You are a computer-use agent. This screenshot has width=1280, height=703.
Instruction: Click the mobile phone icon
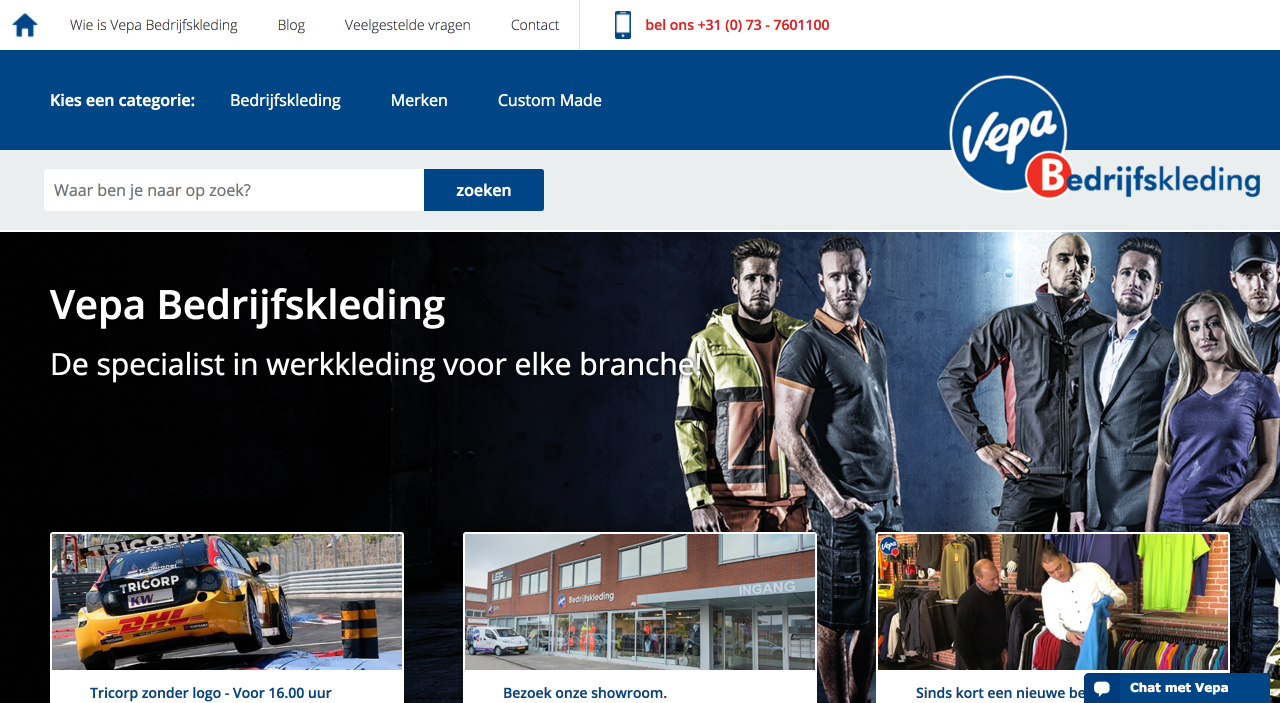point(623,25)
